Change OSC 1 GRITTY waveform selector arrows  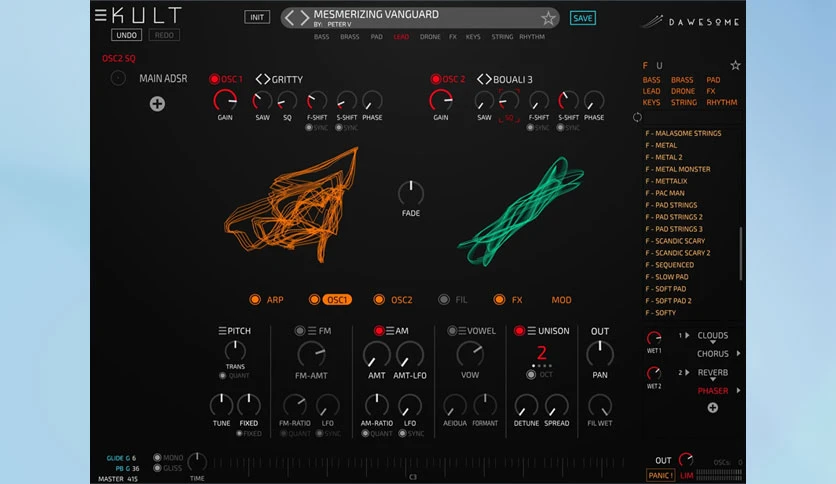point(262,79)
